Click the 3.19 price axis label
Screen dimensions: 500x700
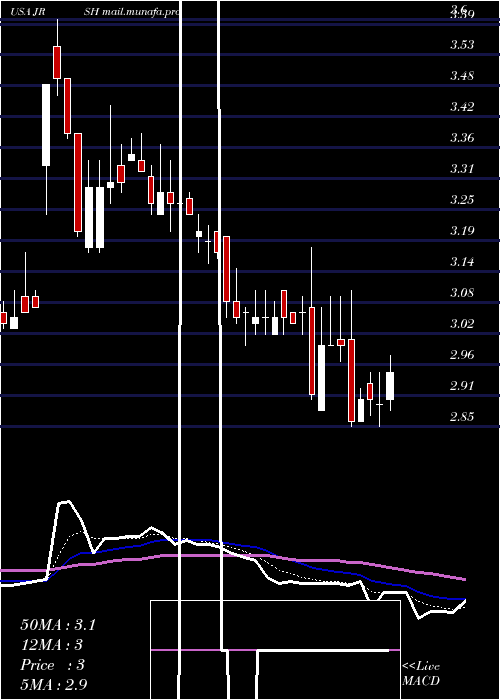(x=462, y=231)
